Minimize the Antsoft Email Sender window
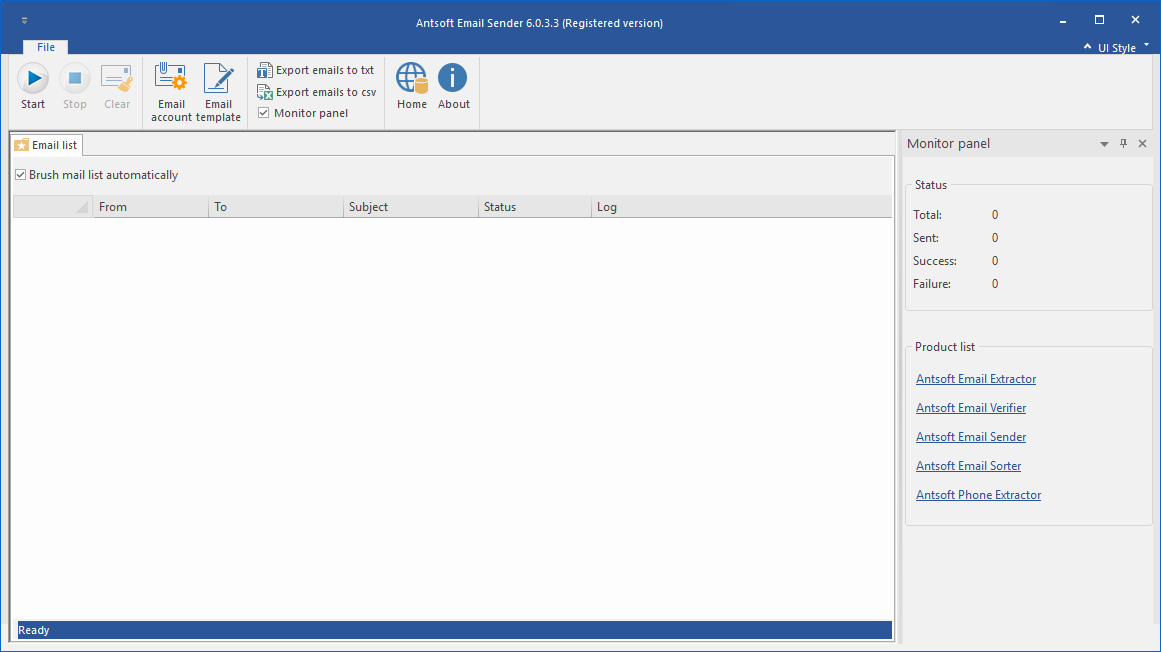The image size is (1161, 652). click(x=1063, y=21)
